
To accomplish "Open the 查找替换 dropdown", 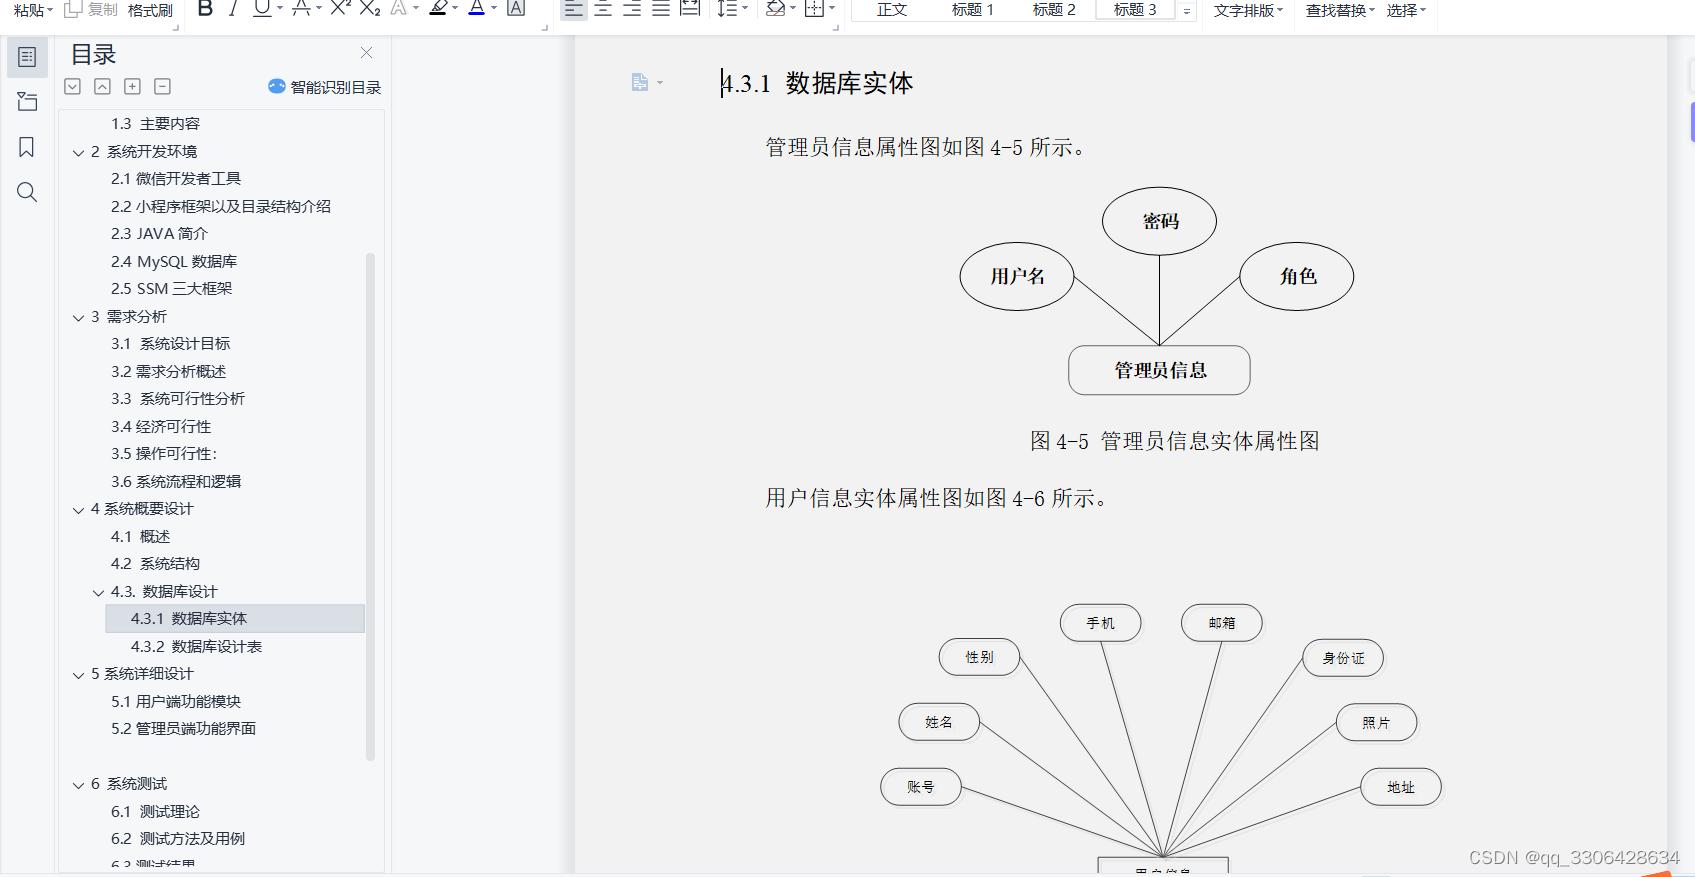I will [1340, 10].
